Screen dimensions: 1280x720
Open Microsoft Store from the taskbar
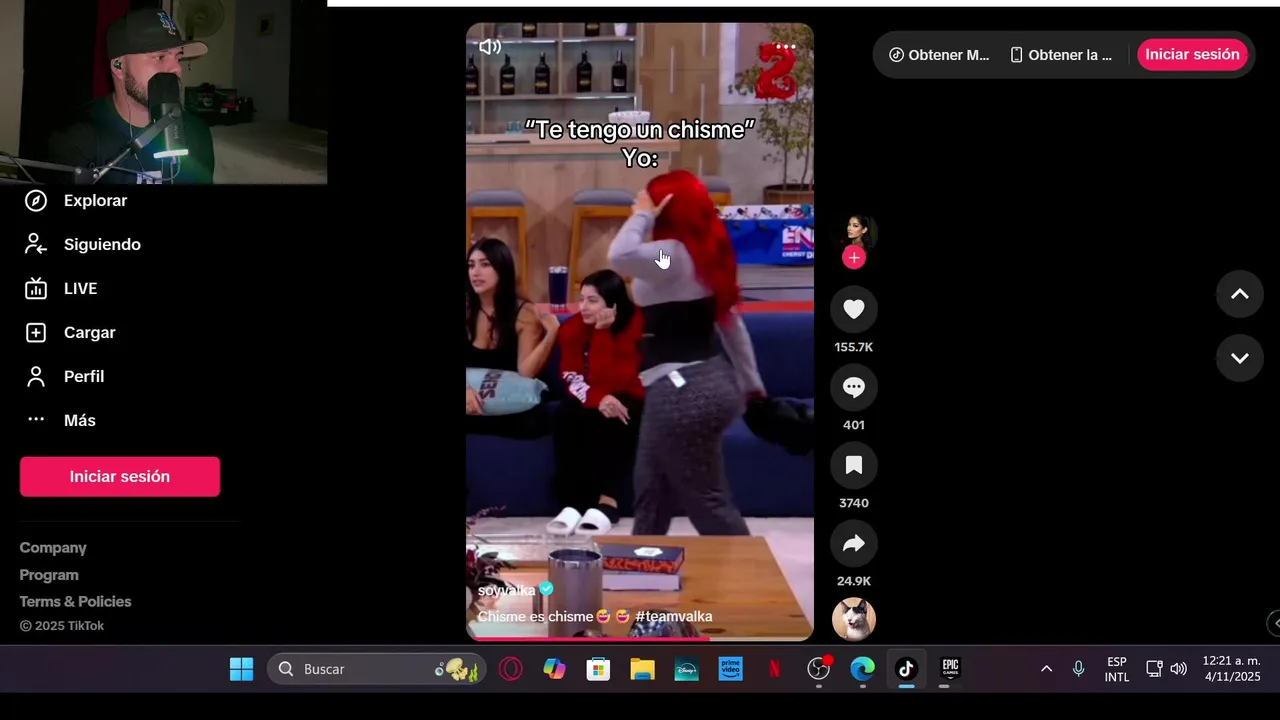click(x=598, y=669)
